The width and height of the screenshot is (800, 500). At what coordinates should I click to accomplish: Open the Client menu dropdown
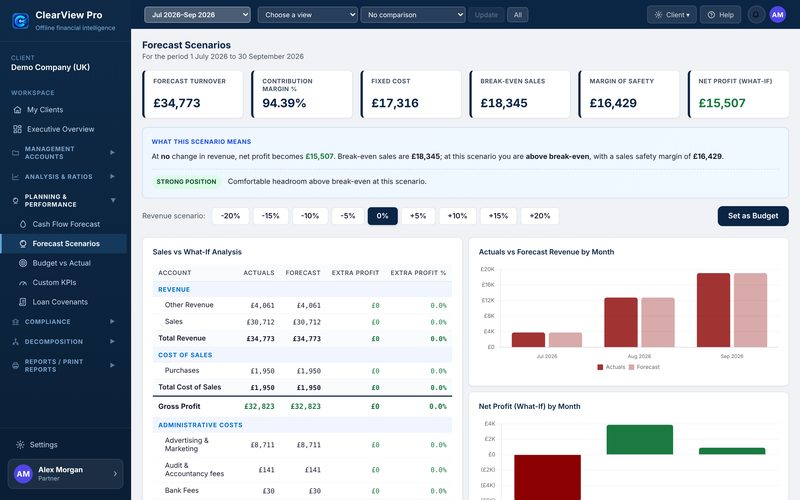tap(671, 15)
